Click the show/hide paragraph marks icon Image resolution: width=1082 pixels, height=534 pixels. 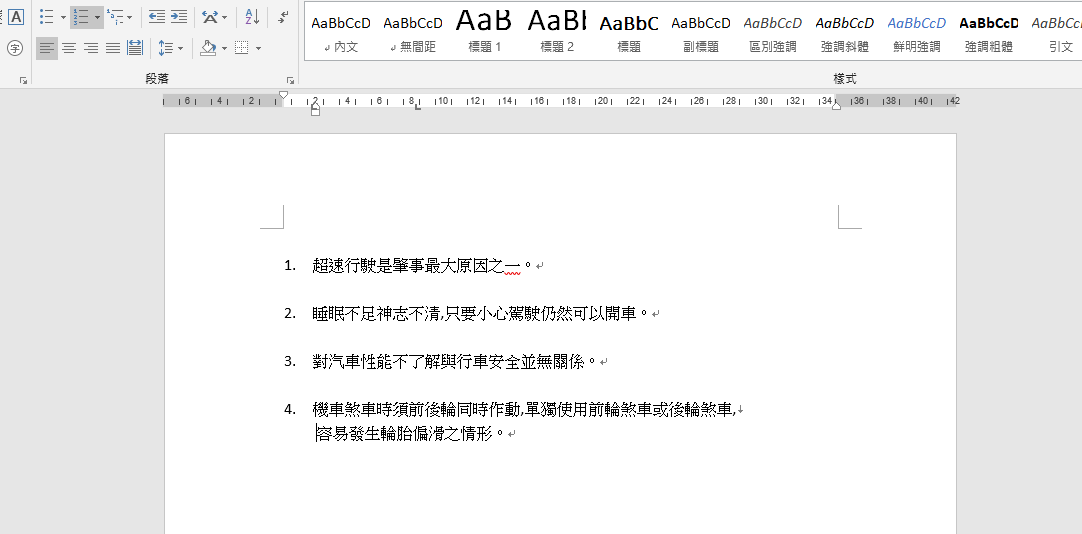tap(284, 17)
